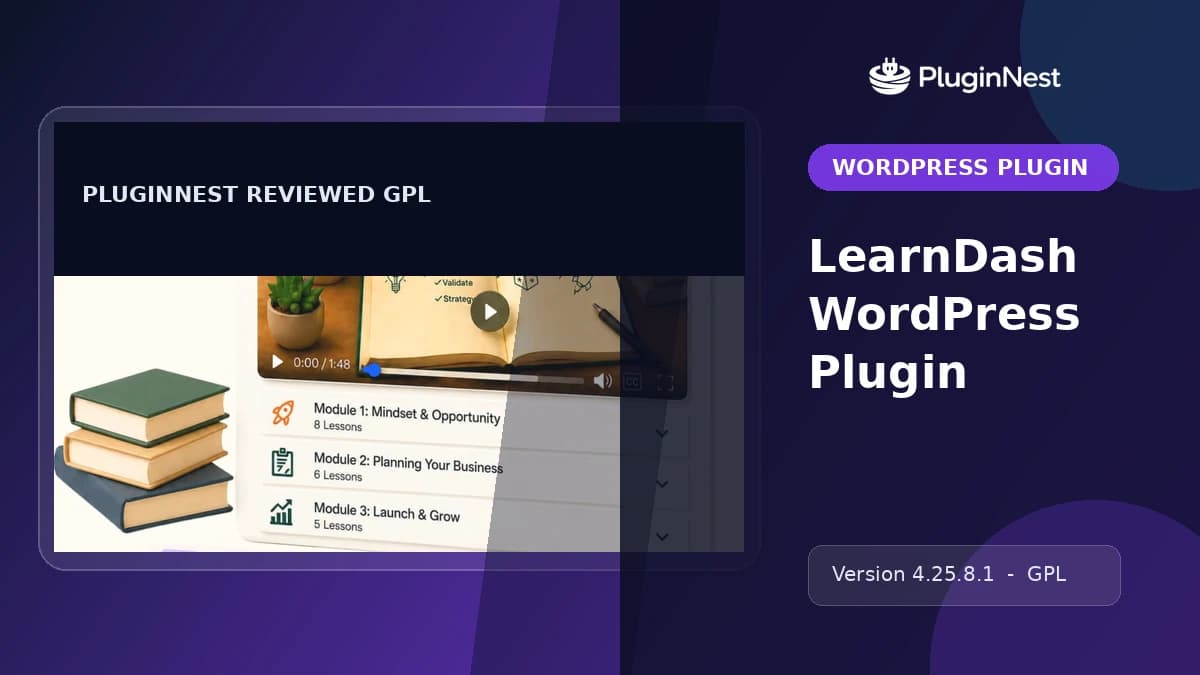Click the 6 Lessons label
The image size is (1200, 675).
(338, 476)
